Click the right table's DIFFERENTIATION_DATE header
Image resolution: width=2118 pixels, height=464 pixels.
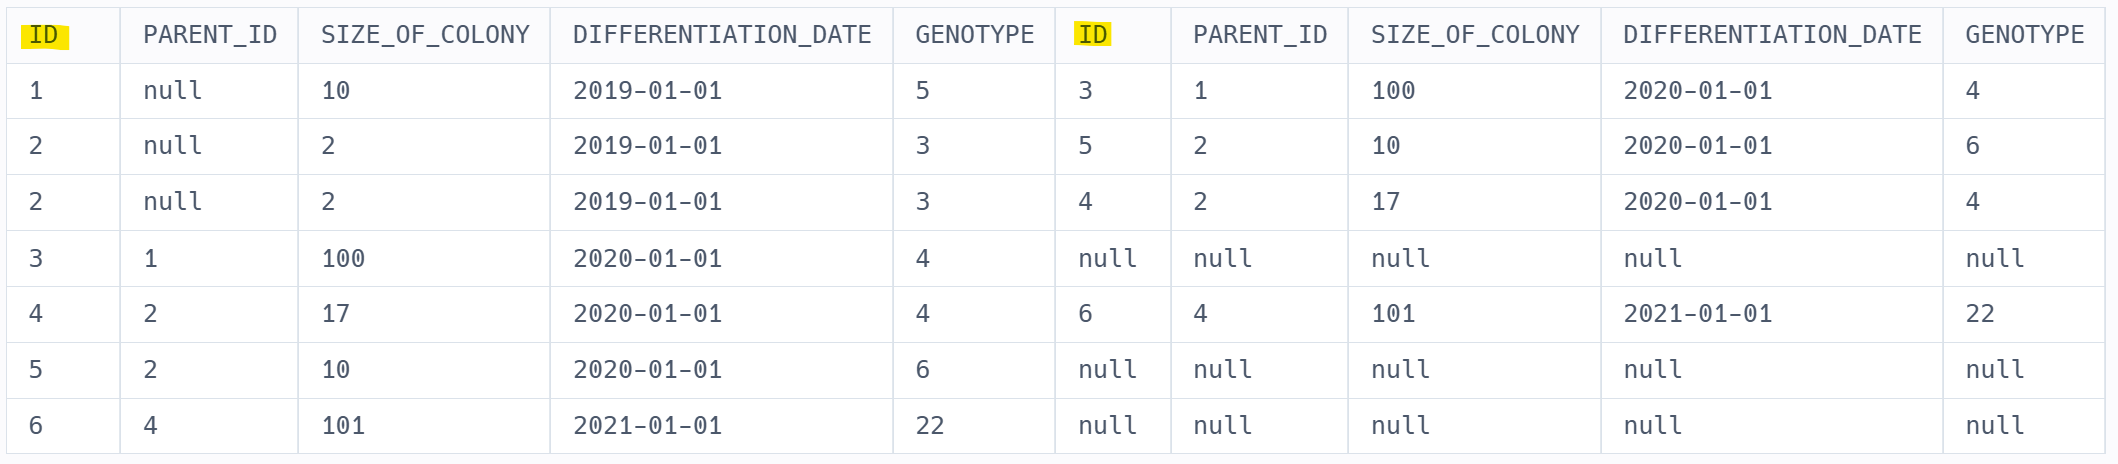(1771, 36)
